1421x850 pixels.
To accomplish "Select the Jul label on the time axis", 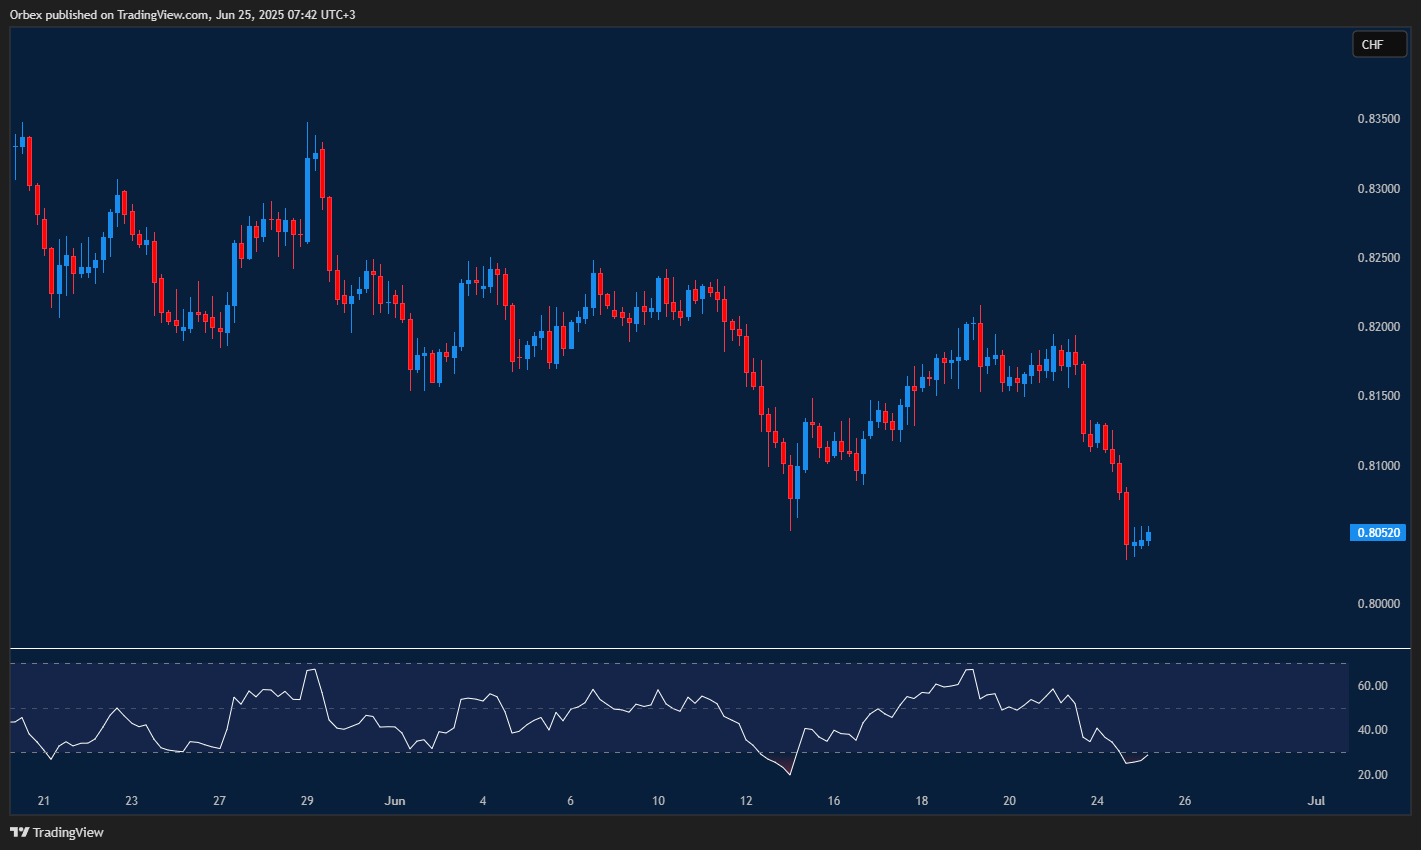I will [x=1315, y=801].
